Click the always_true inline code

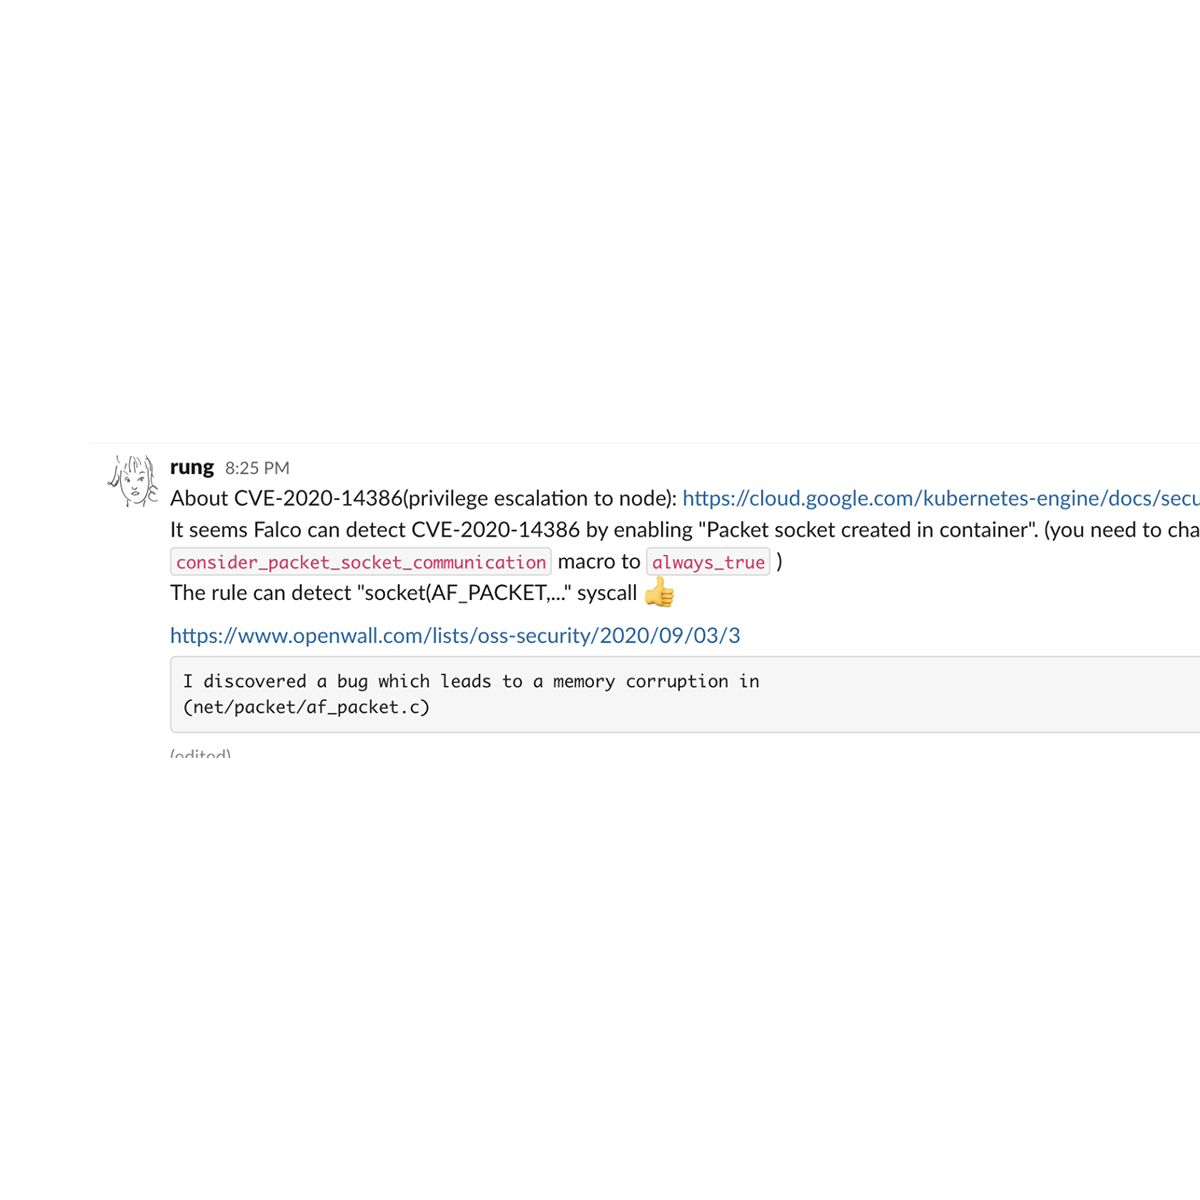[708, 562]
